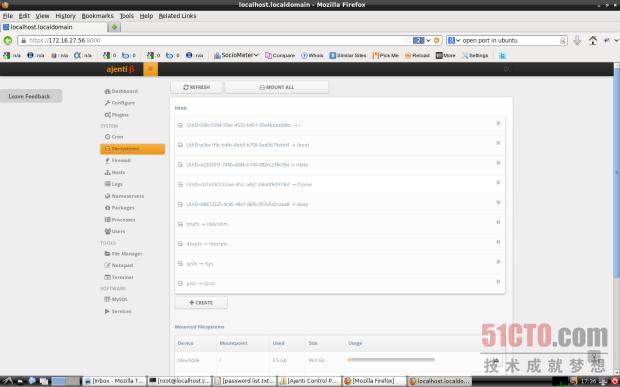
Task: Open the Users page
Action: (115, 232)
